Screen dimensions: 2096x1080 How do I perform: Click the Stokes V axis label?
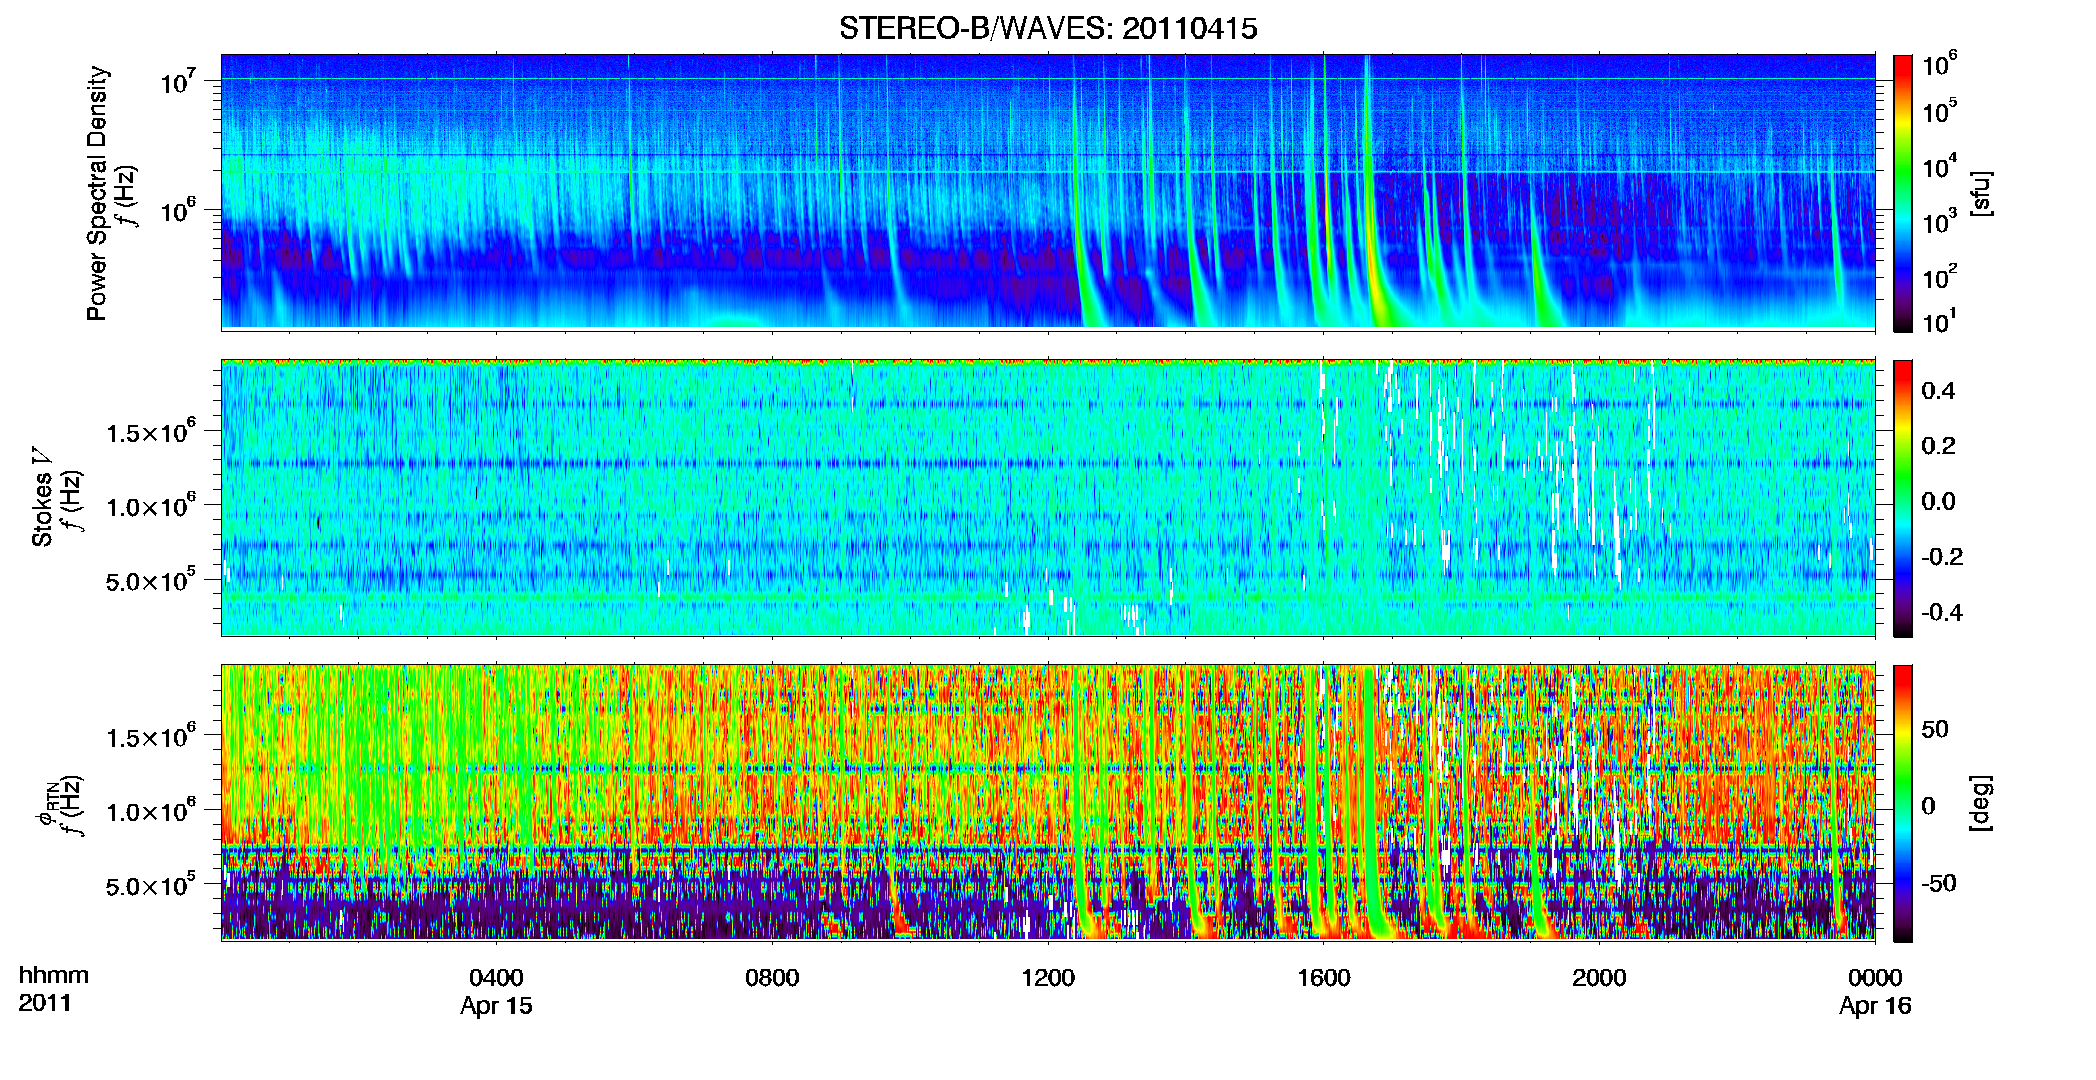pyautogui.click(x=42, y=497)
